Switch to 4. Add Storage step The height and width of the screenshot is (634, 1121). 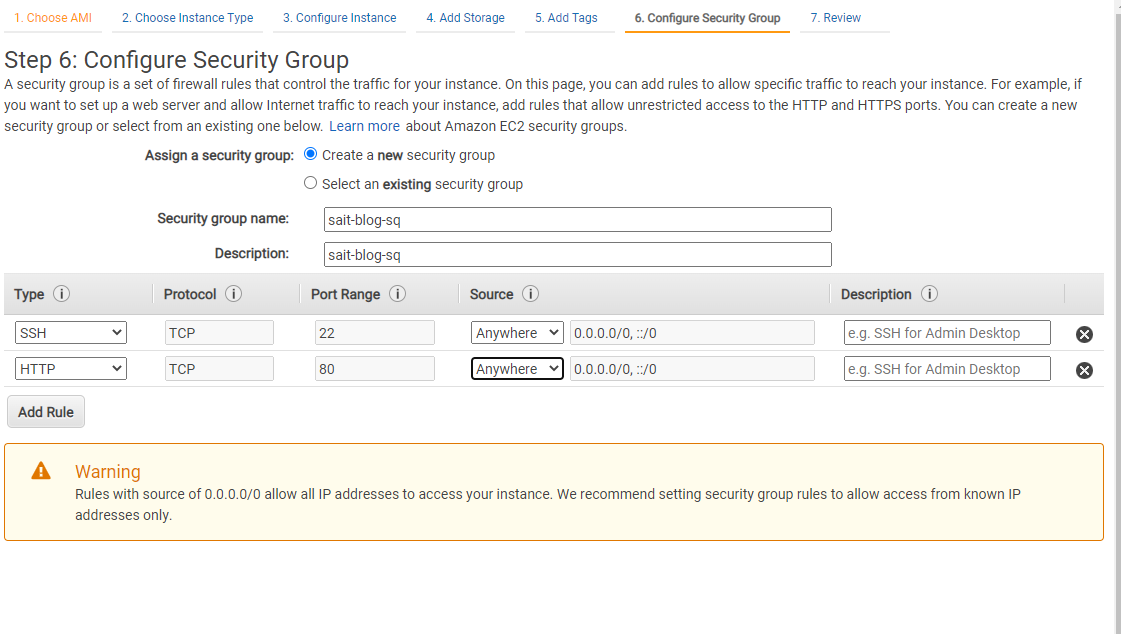[465, 18]
